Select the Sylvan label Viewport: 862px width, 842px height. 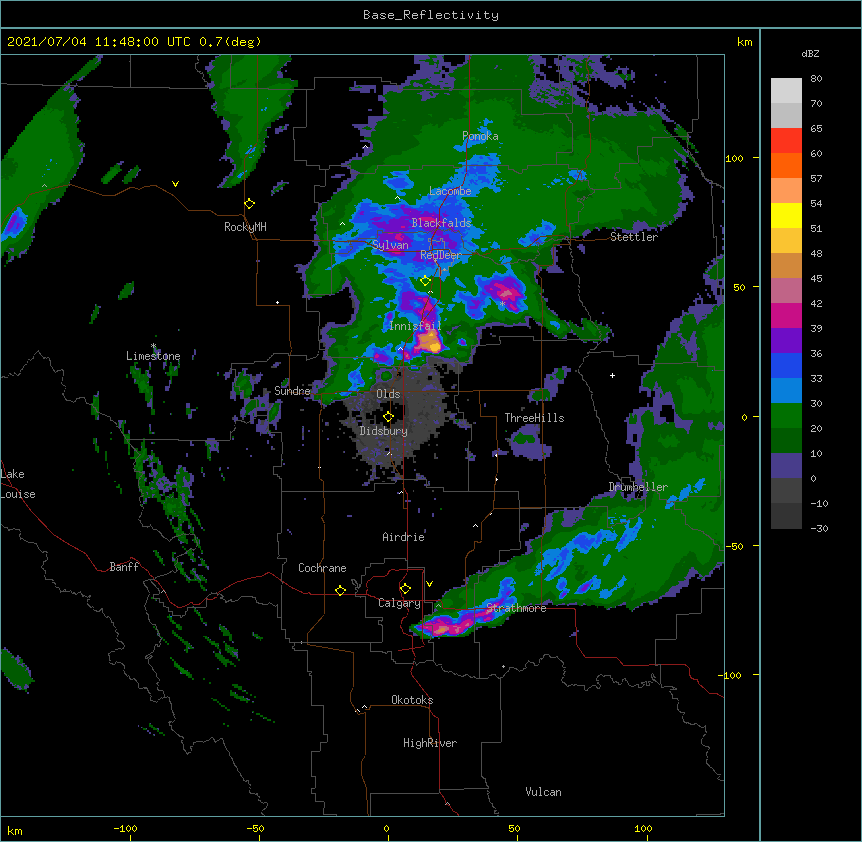(x=390, y=245)
